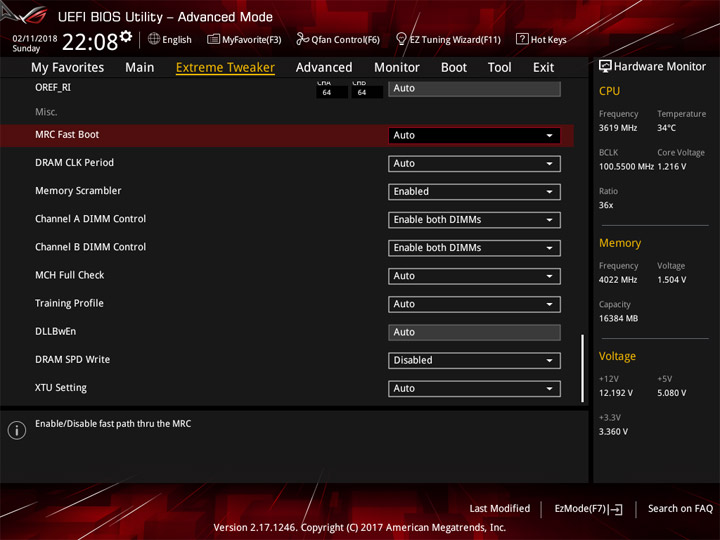This screenshot has height=540, width=720.
Task: Open Hot Keys question mark icon
Action: (x=522, y=39)
